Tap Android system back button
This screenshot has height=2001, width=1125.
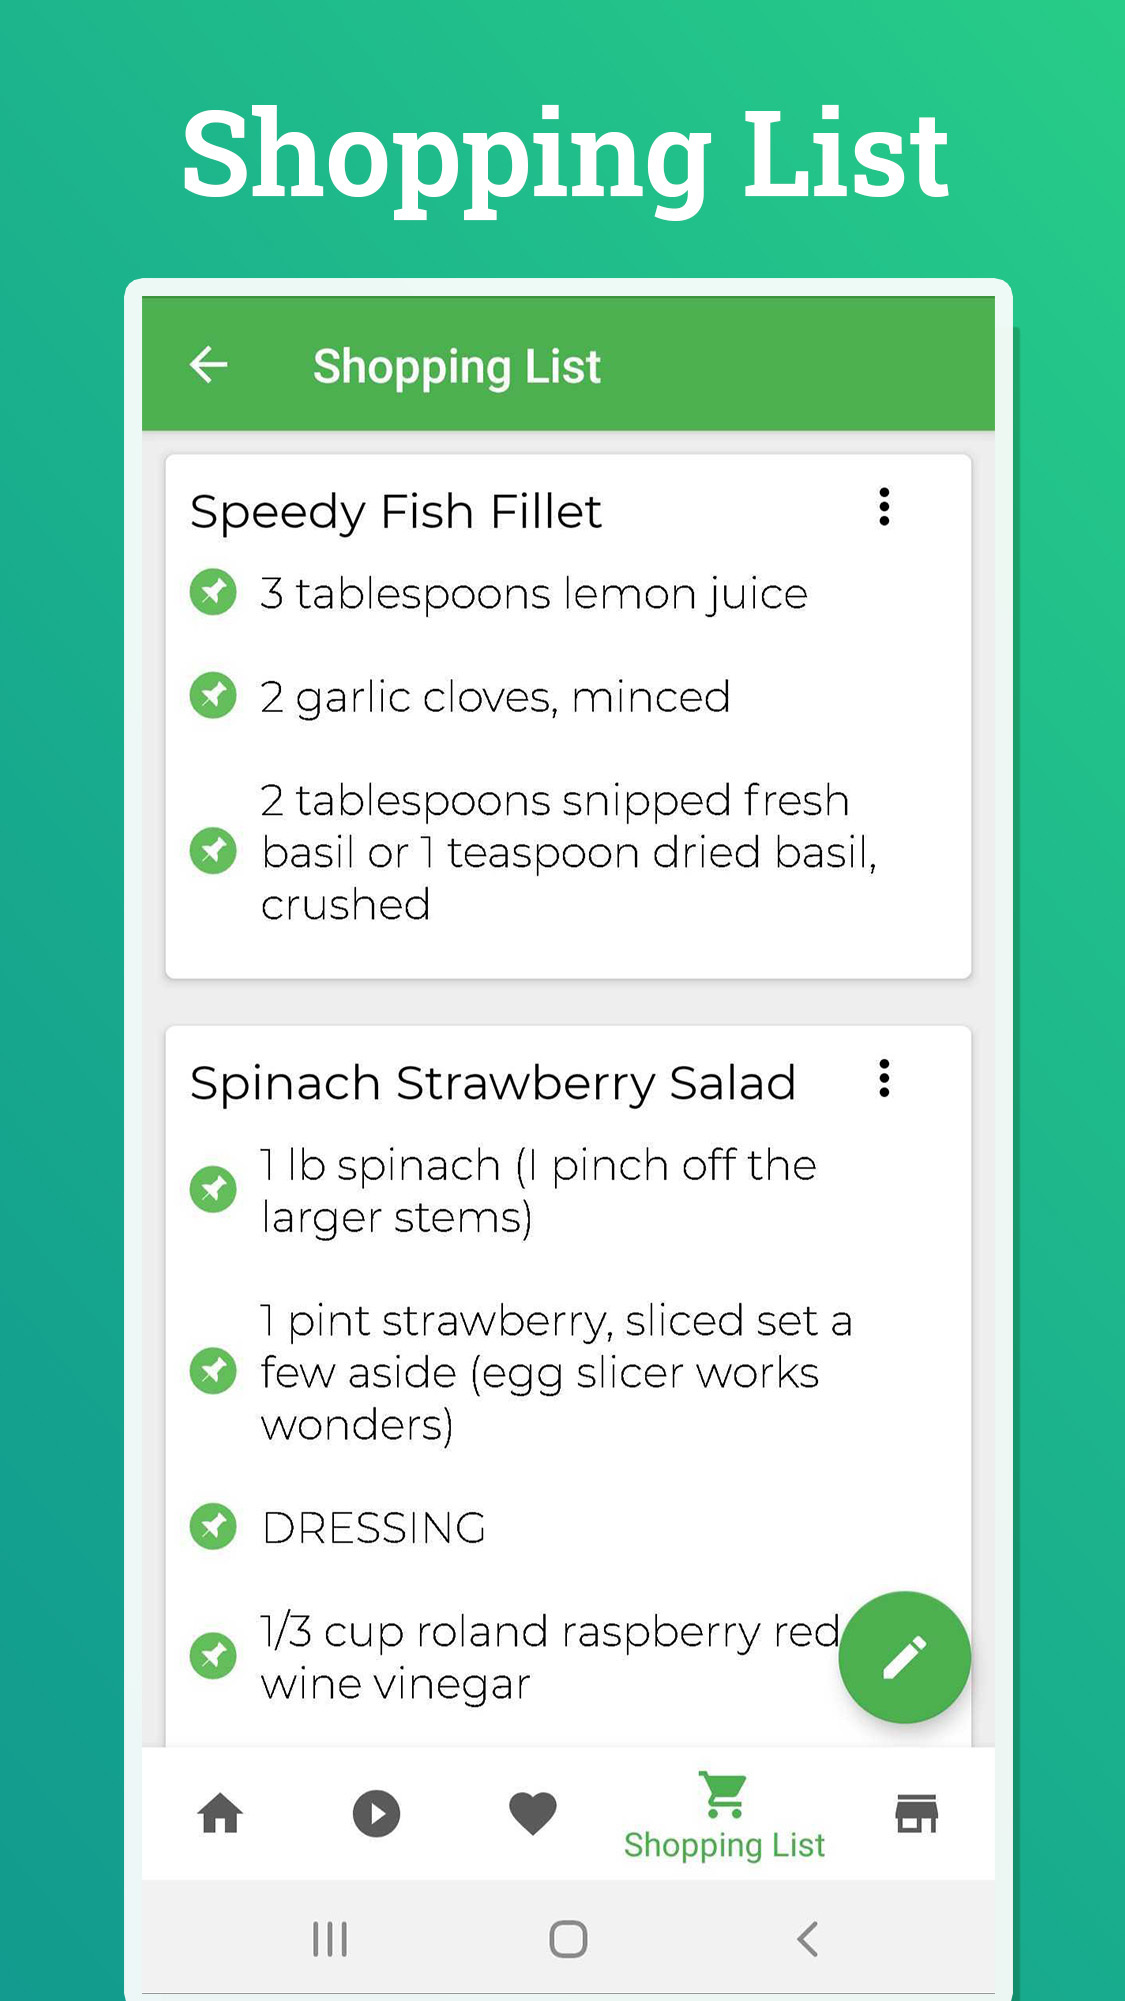click(808, 1939)
